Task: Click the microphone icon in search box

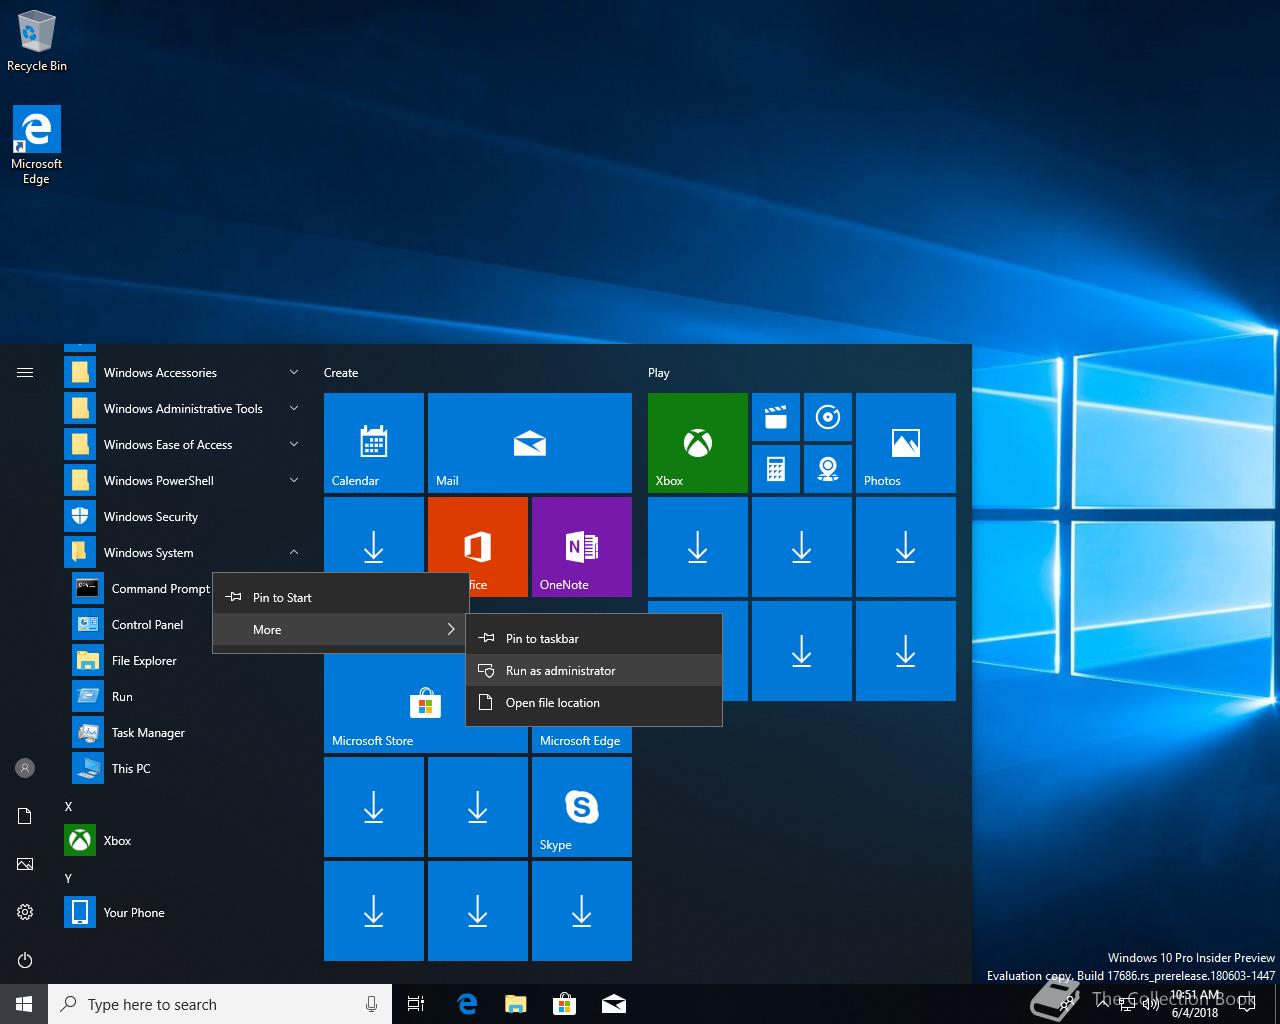Action: click(372, 1004)
